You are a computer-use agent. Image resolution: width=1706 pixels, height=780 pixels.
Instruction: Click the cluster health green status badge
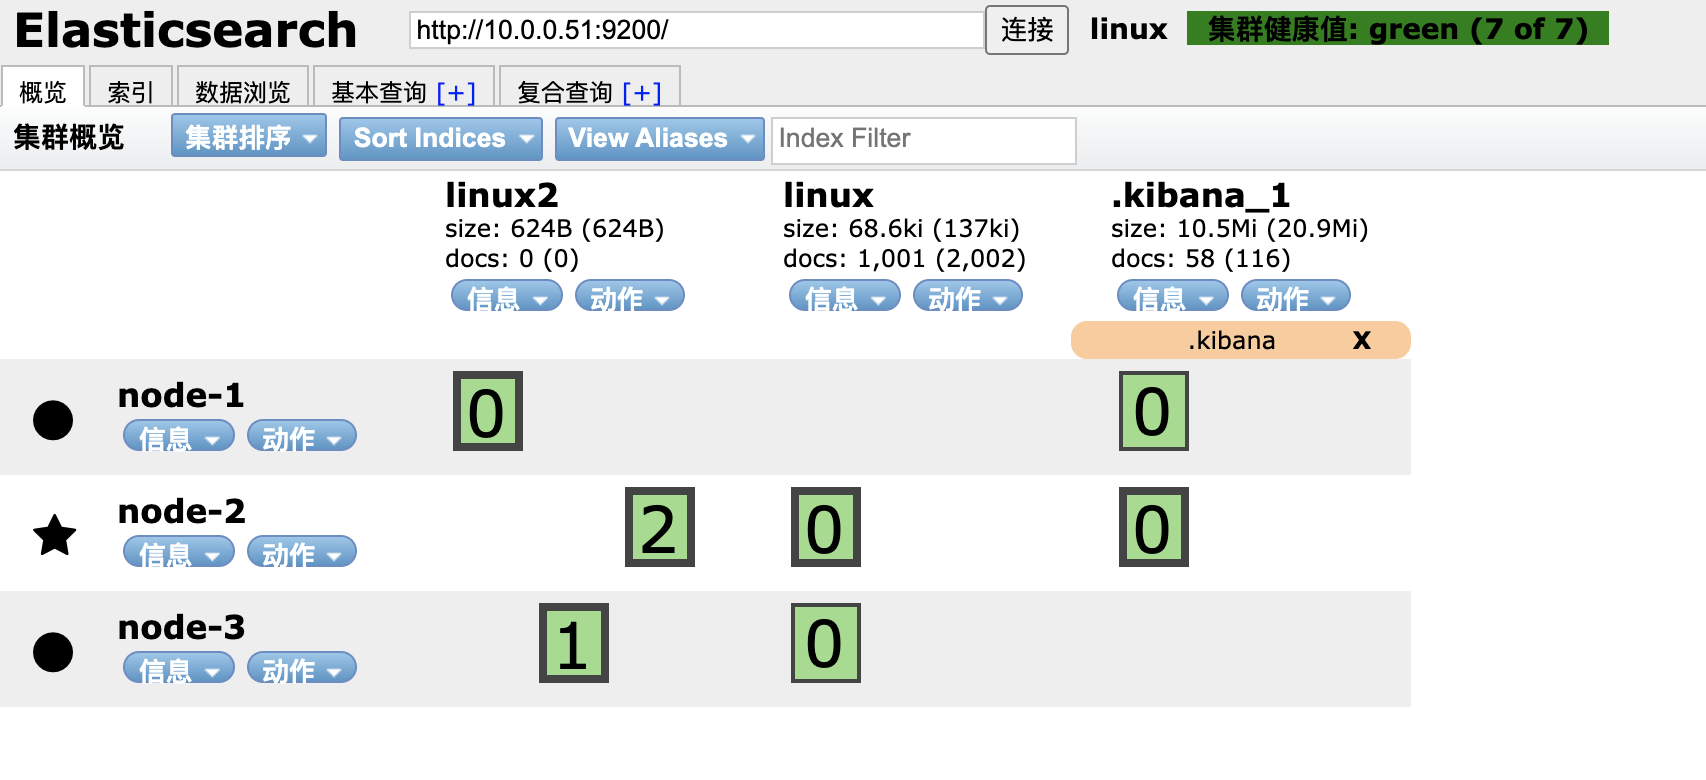[x=1398, y=29]
